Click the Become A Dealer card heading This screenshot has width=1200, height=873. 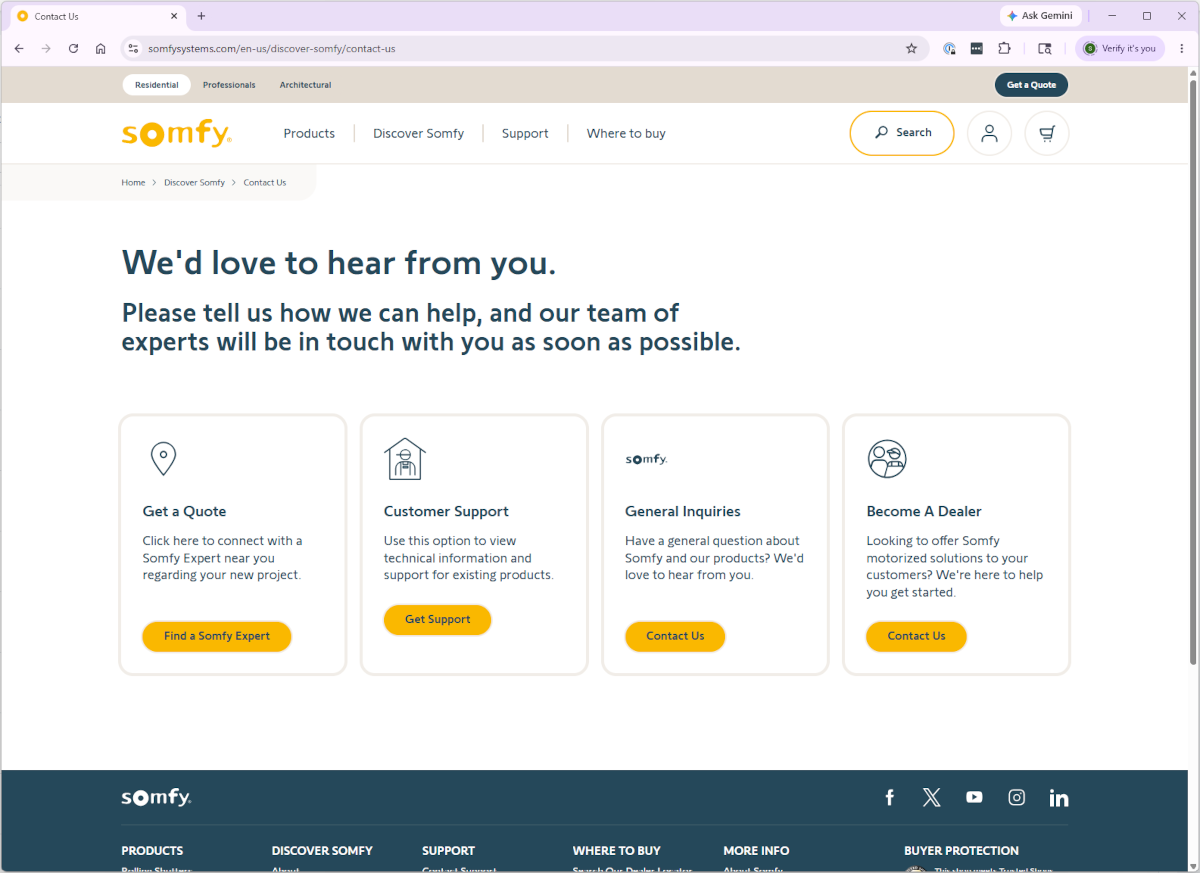pyautogui.click(x=924, y=511)
